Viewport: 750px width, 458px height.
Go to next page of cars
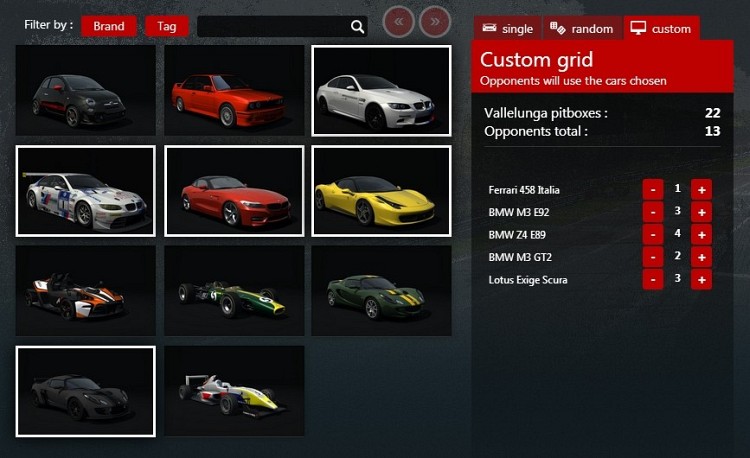point(434,21)
